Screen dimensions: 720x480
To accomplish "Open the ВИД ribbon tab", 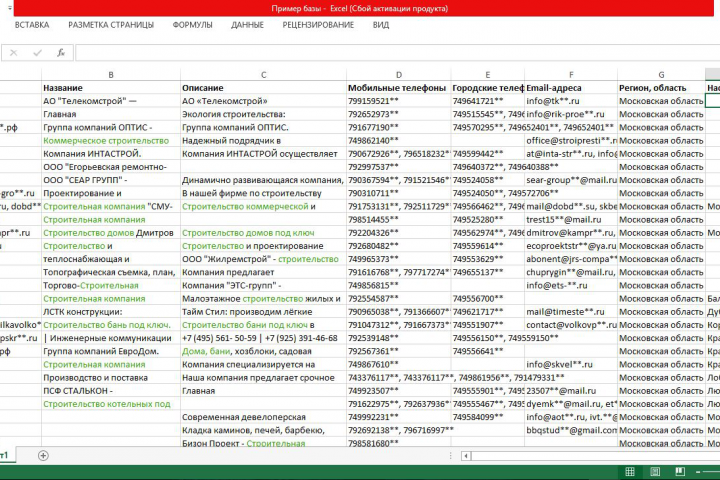I will coord(381,25).
